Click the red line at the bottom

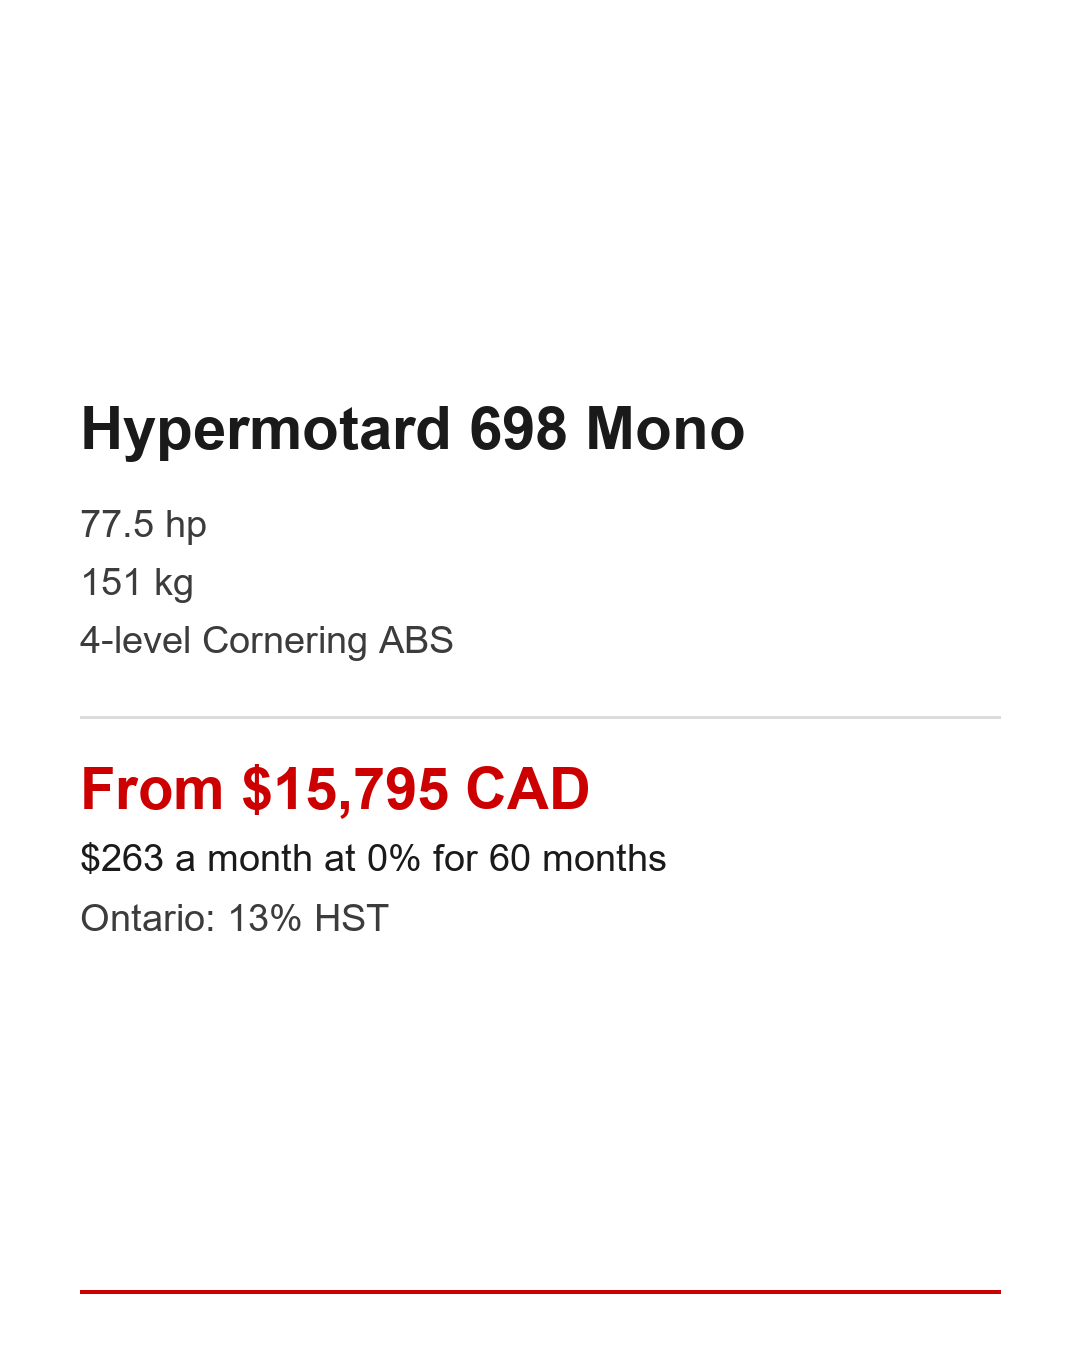540,1292
